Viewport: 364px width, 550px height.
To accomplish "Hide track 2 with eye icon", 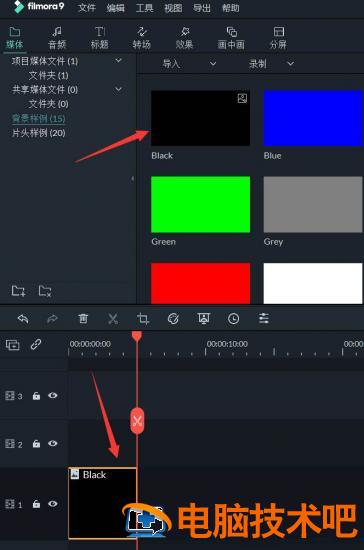I will click(53, 444).
